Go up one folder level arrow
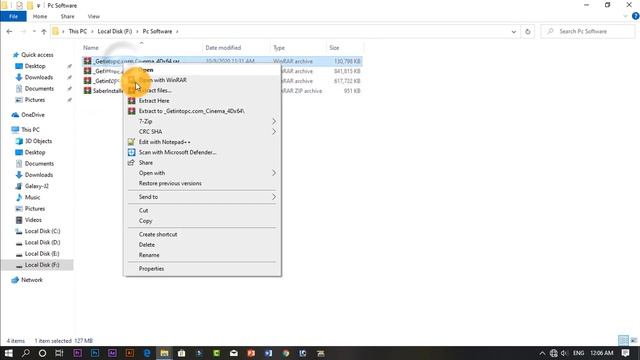This screenshot has width=640, height=360. pyautogui.click(x=44, y=31)
